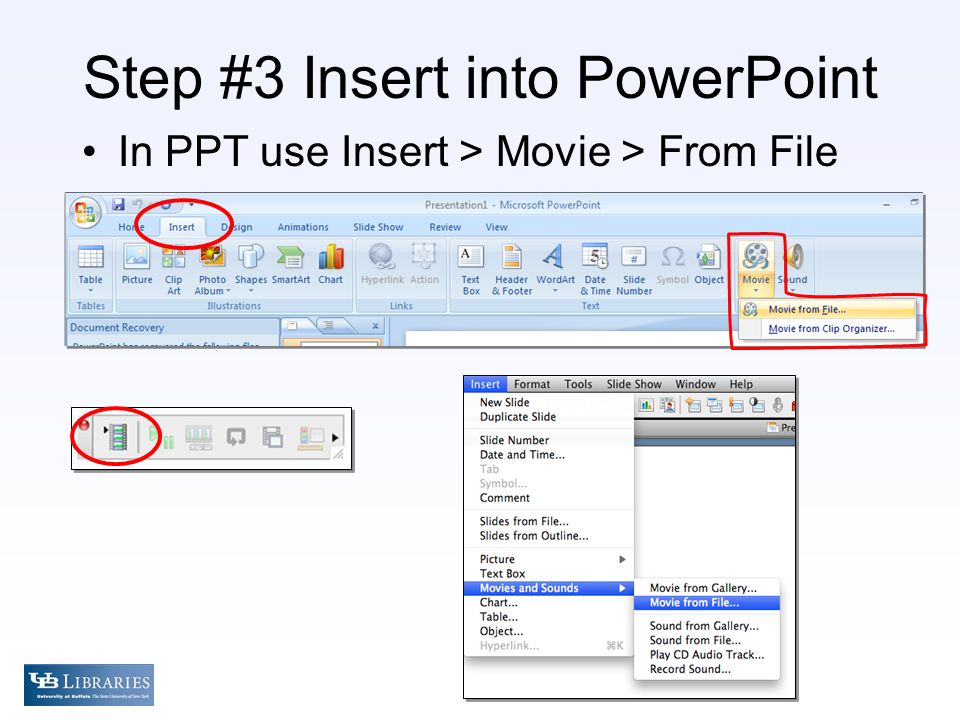The image size is (960, 720).
Task: Open the Help menu
Action: 741,384
